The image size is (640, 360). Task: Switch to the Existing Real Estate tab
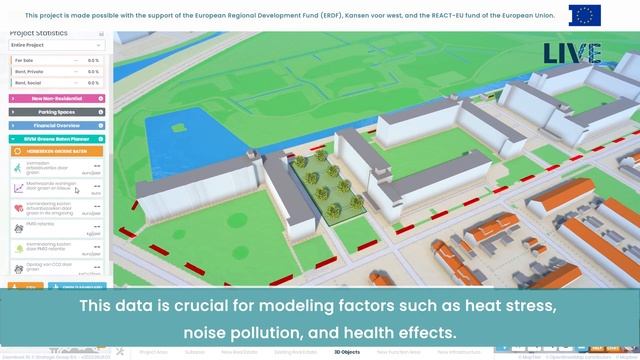295,352
